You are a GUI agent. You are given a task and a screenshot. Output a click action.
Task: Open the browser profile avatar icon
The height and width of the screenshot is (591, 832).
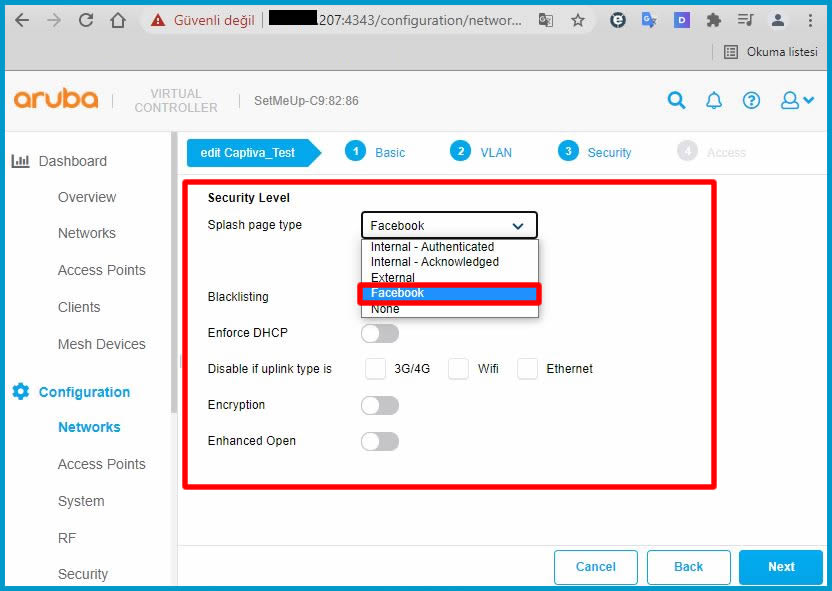click(778, 20)
